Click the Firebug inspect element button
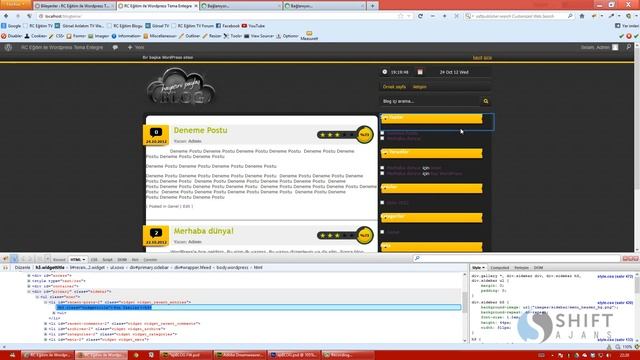Image resolution: width=640 pixels, height=360 pixels. (14, 259)
